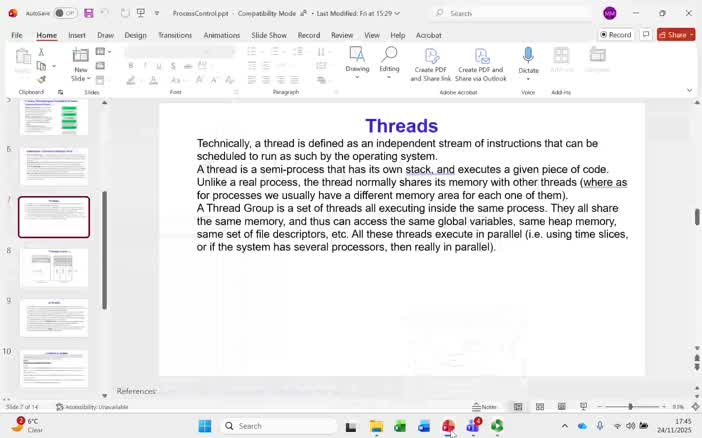Fit slide to current window icon
This screenshot has width=702, height=438.
(x=695, y=407)
